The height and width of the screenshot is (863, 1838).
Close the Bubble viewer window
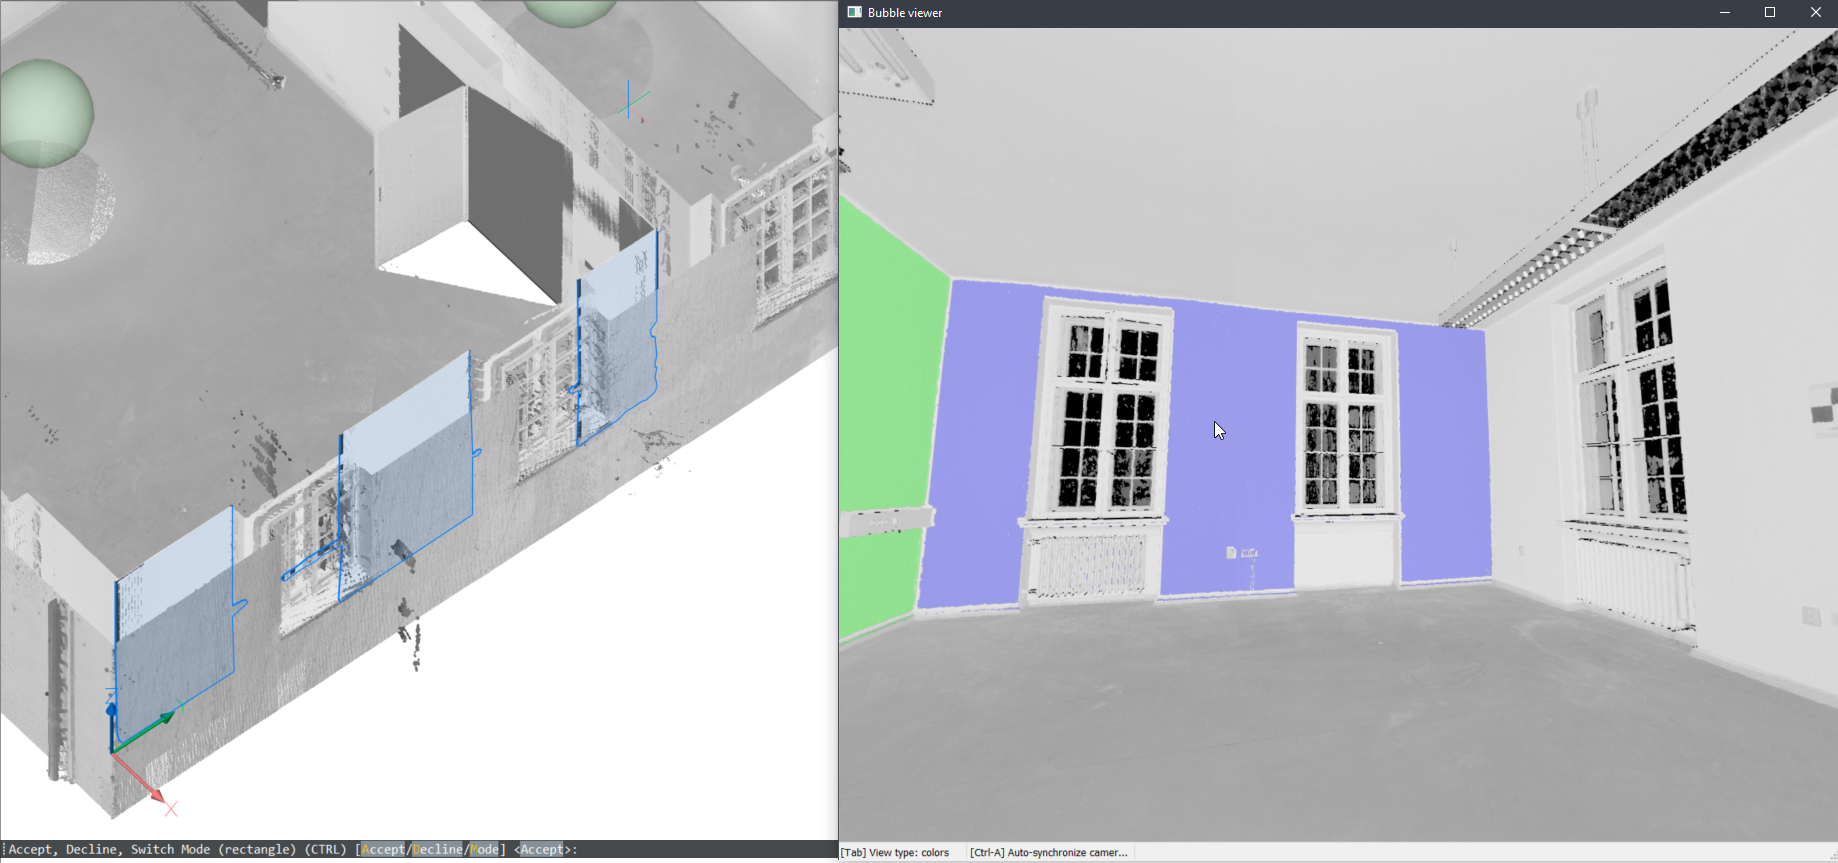(1815, 12)
